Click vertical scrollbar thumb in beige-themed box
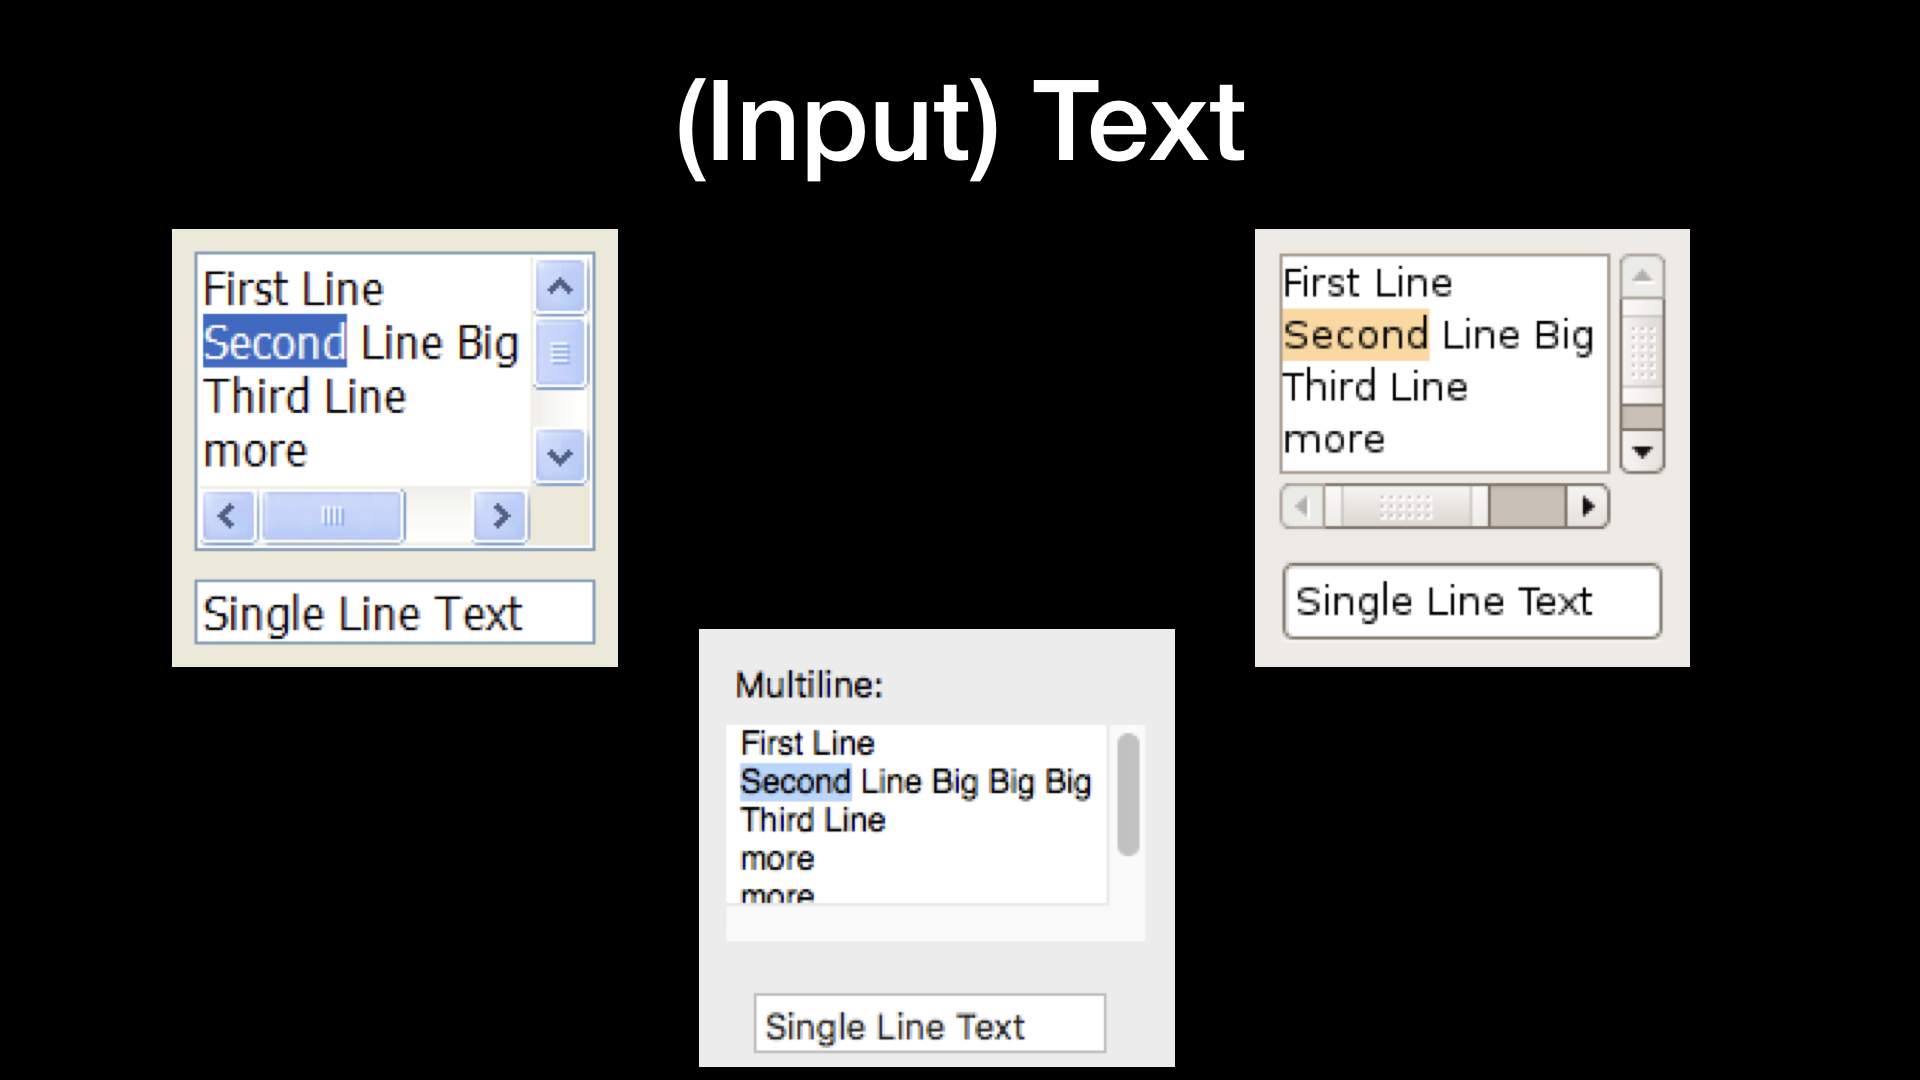Screen dimensions: 1920x1080 point(1642,352)
